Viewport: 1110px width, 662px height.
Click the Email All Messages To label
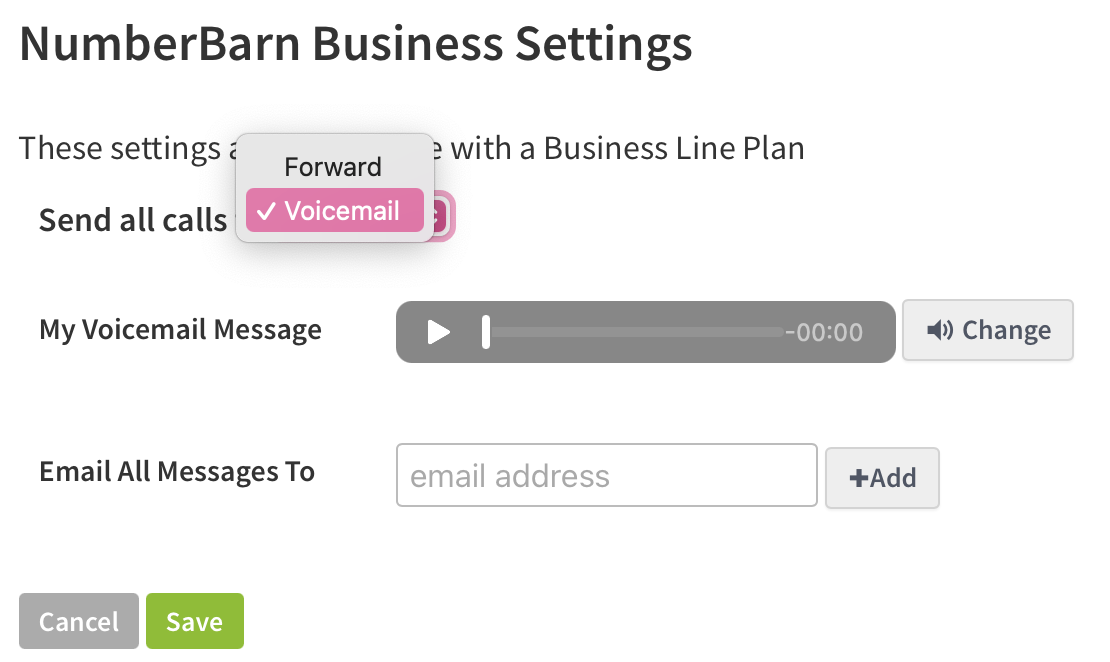177,471
